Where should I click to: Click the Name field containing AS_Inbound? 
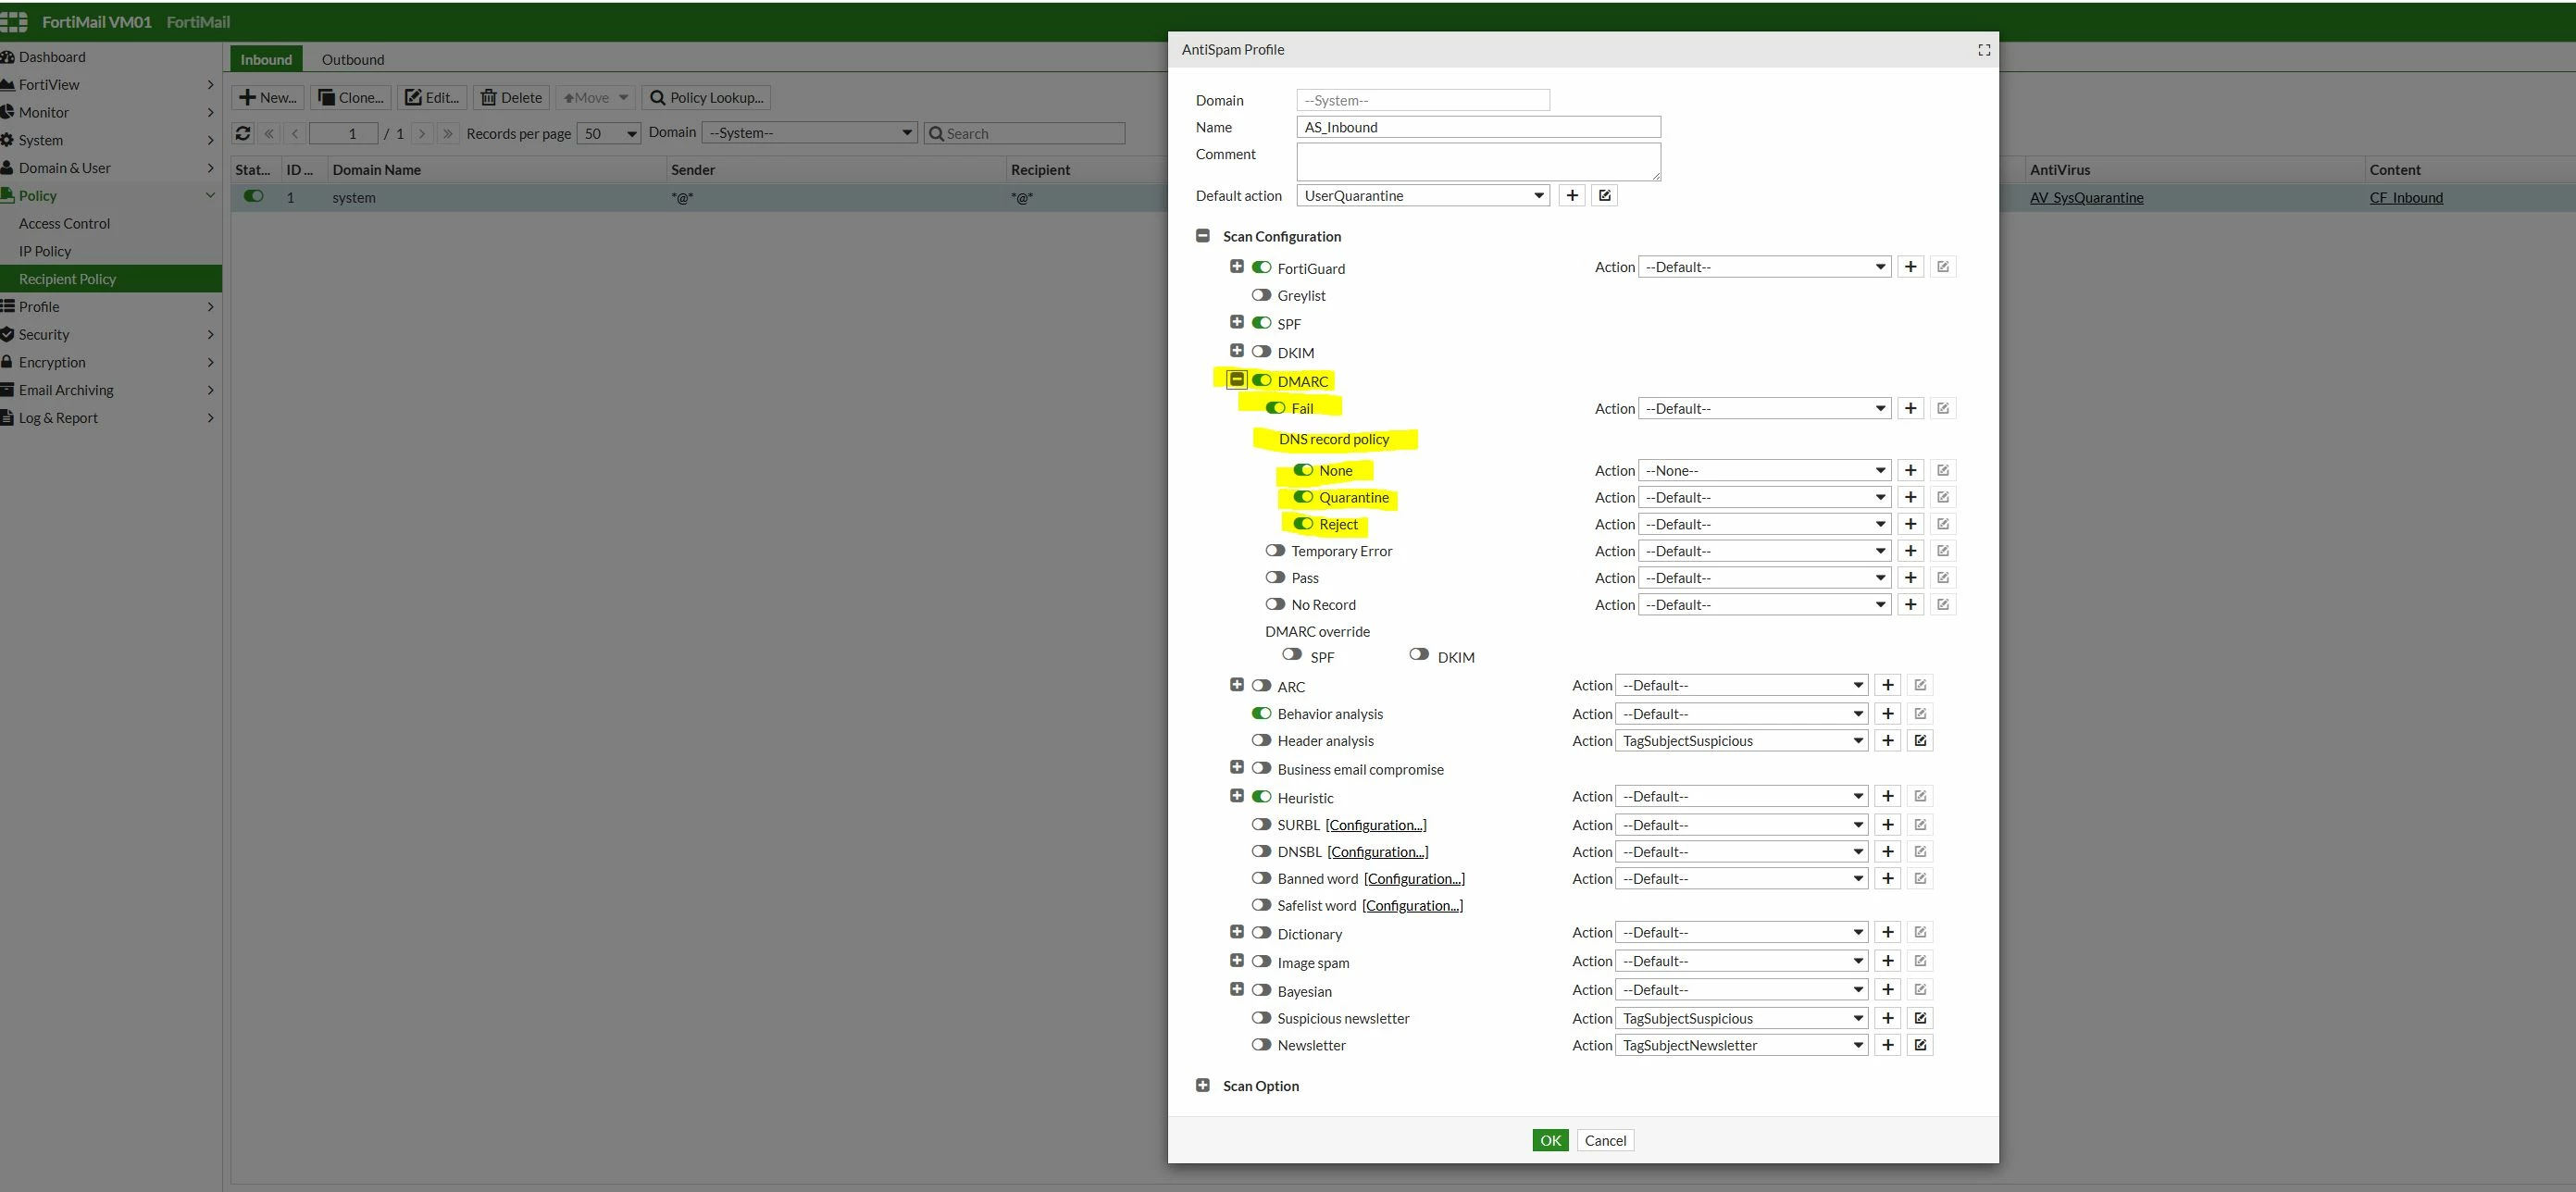(1478, 127)
